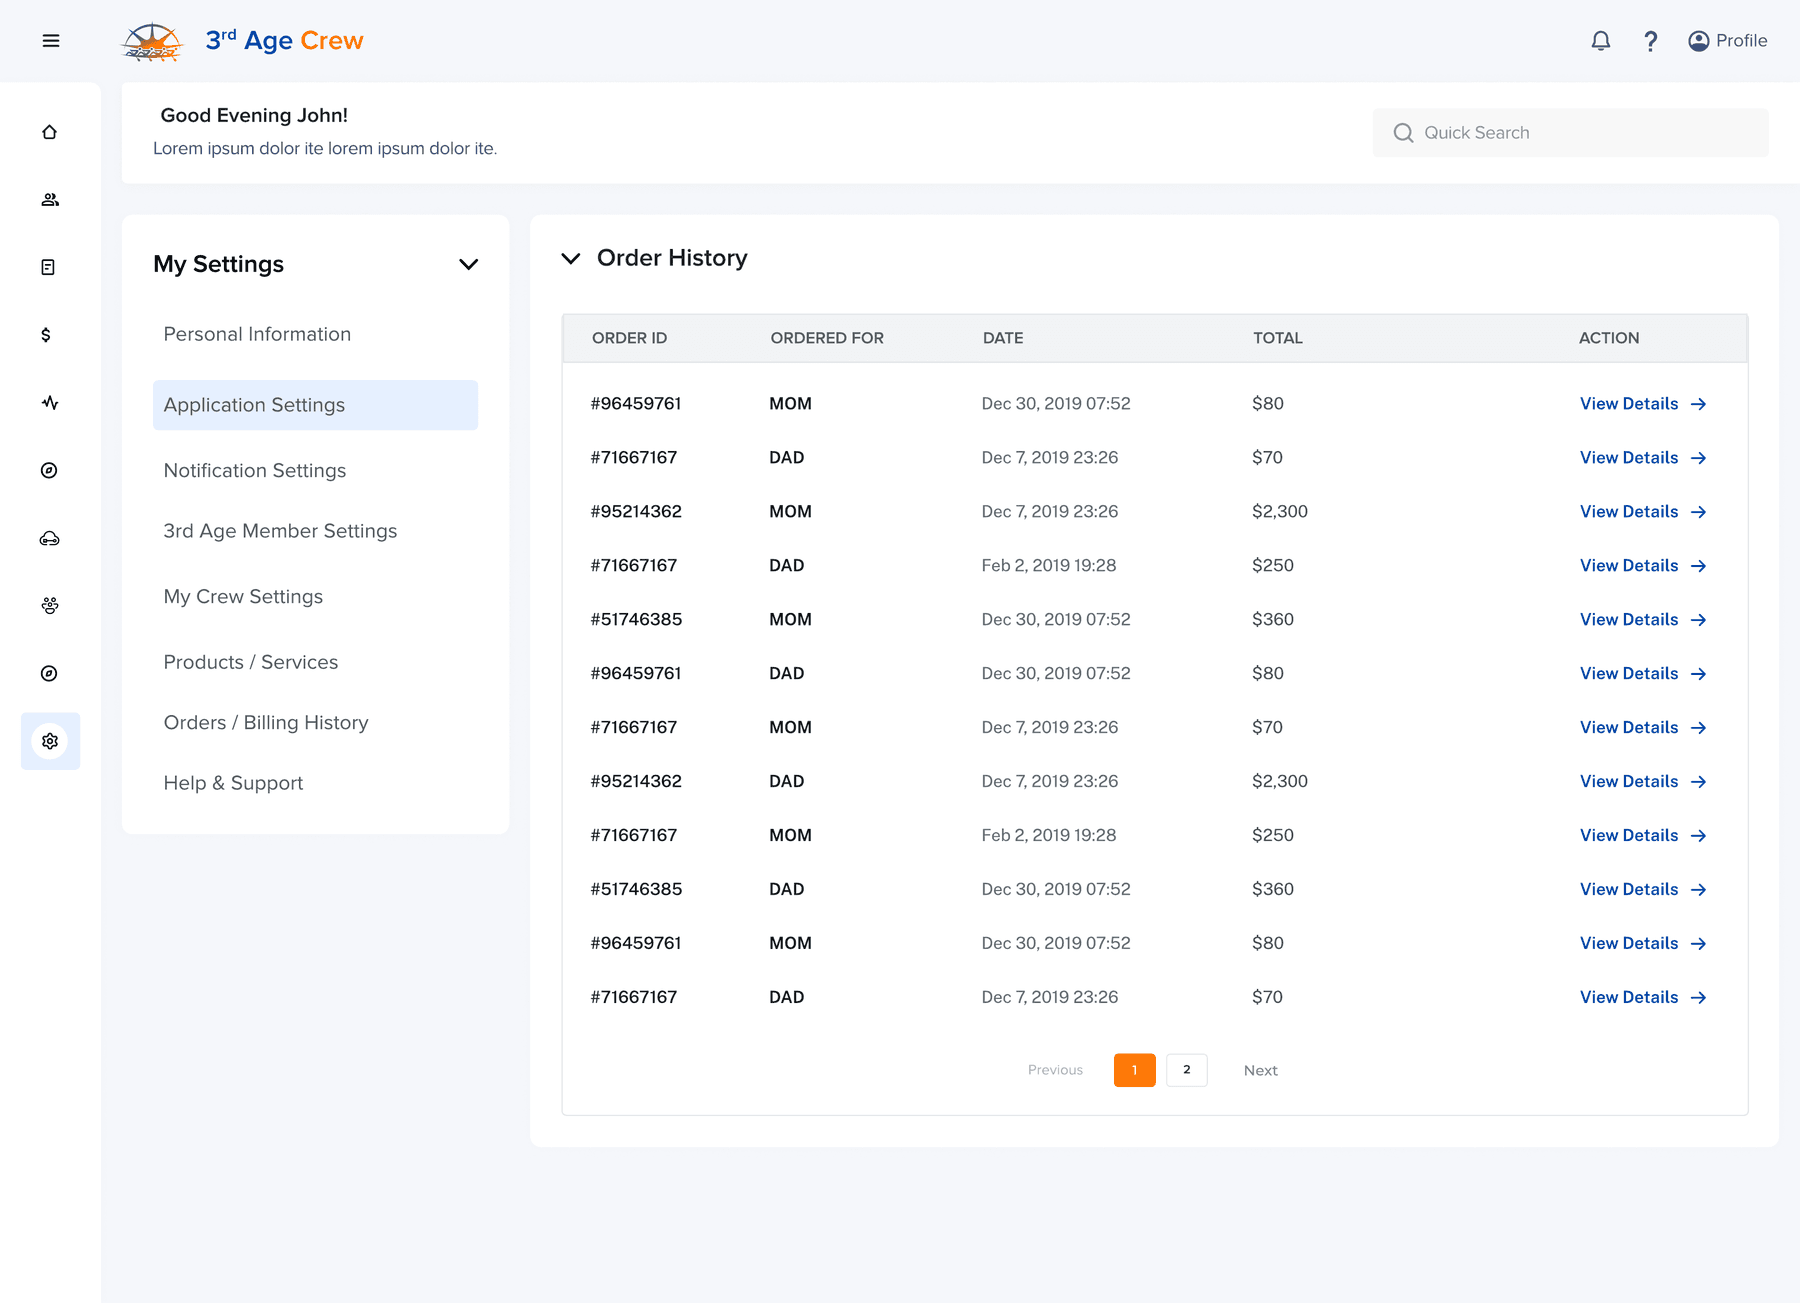Select the settings gear sidebar icon

[50, 741]
